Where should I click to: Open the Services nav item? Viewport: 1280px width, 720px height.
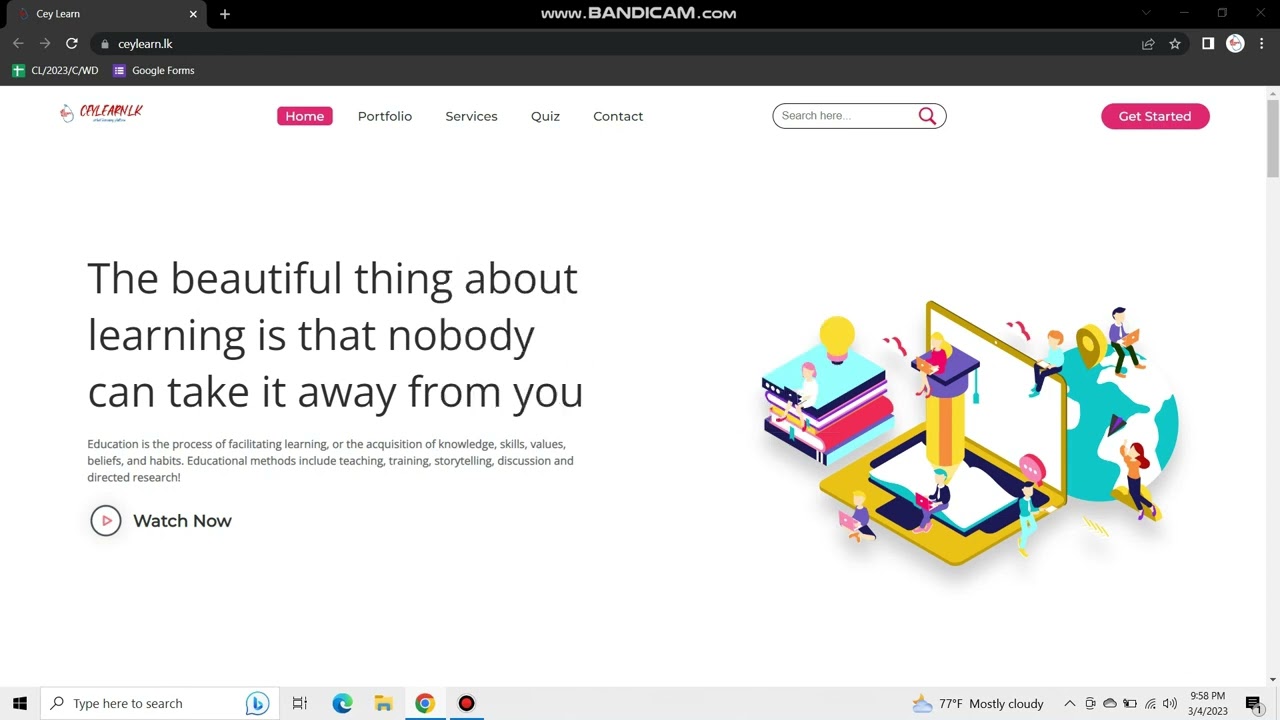471,116
